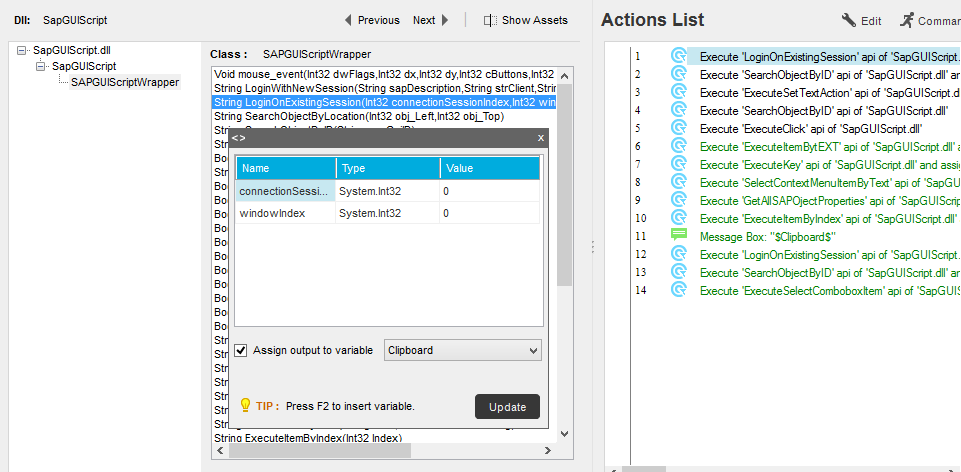Screen dimensions: 961x472
Task: Collapse the SapGUIScript namespace node
Action: click(42, 66)
